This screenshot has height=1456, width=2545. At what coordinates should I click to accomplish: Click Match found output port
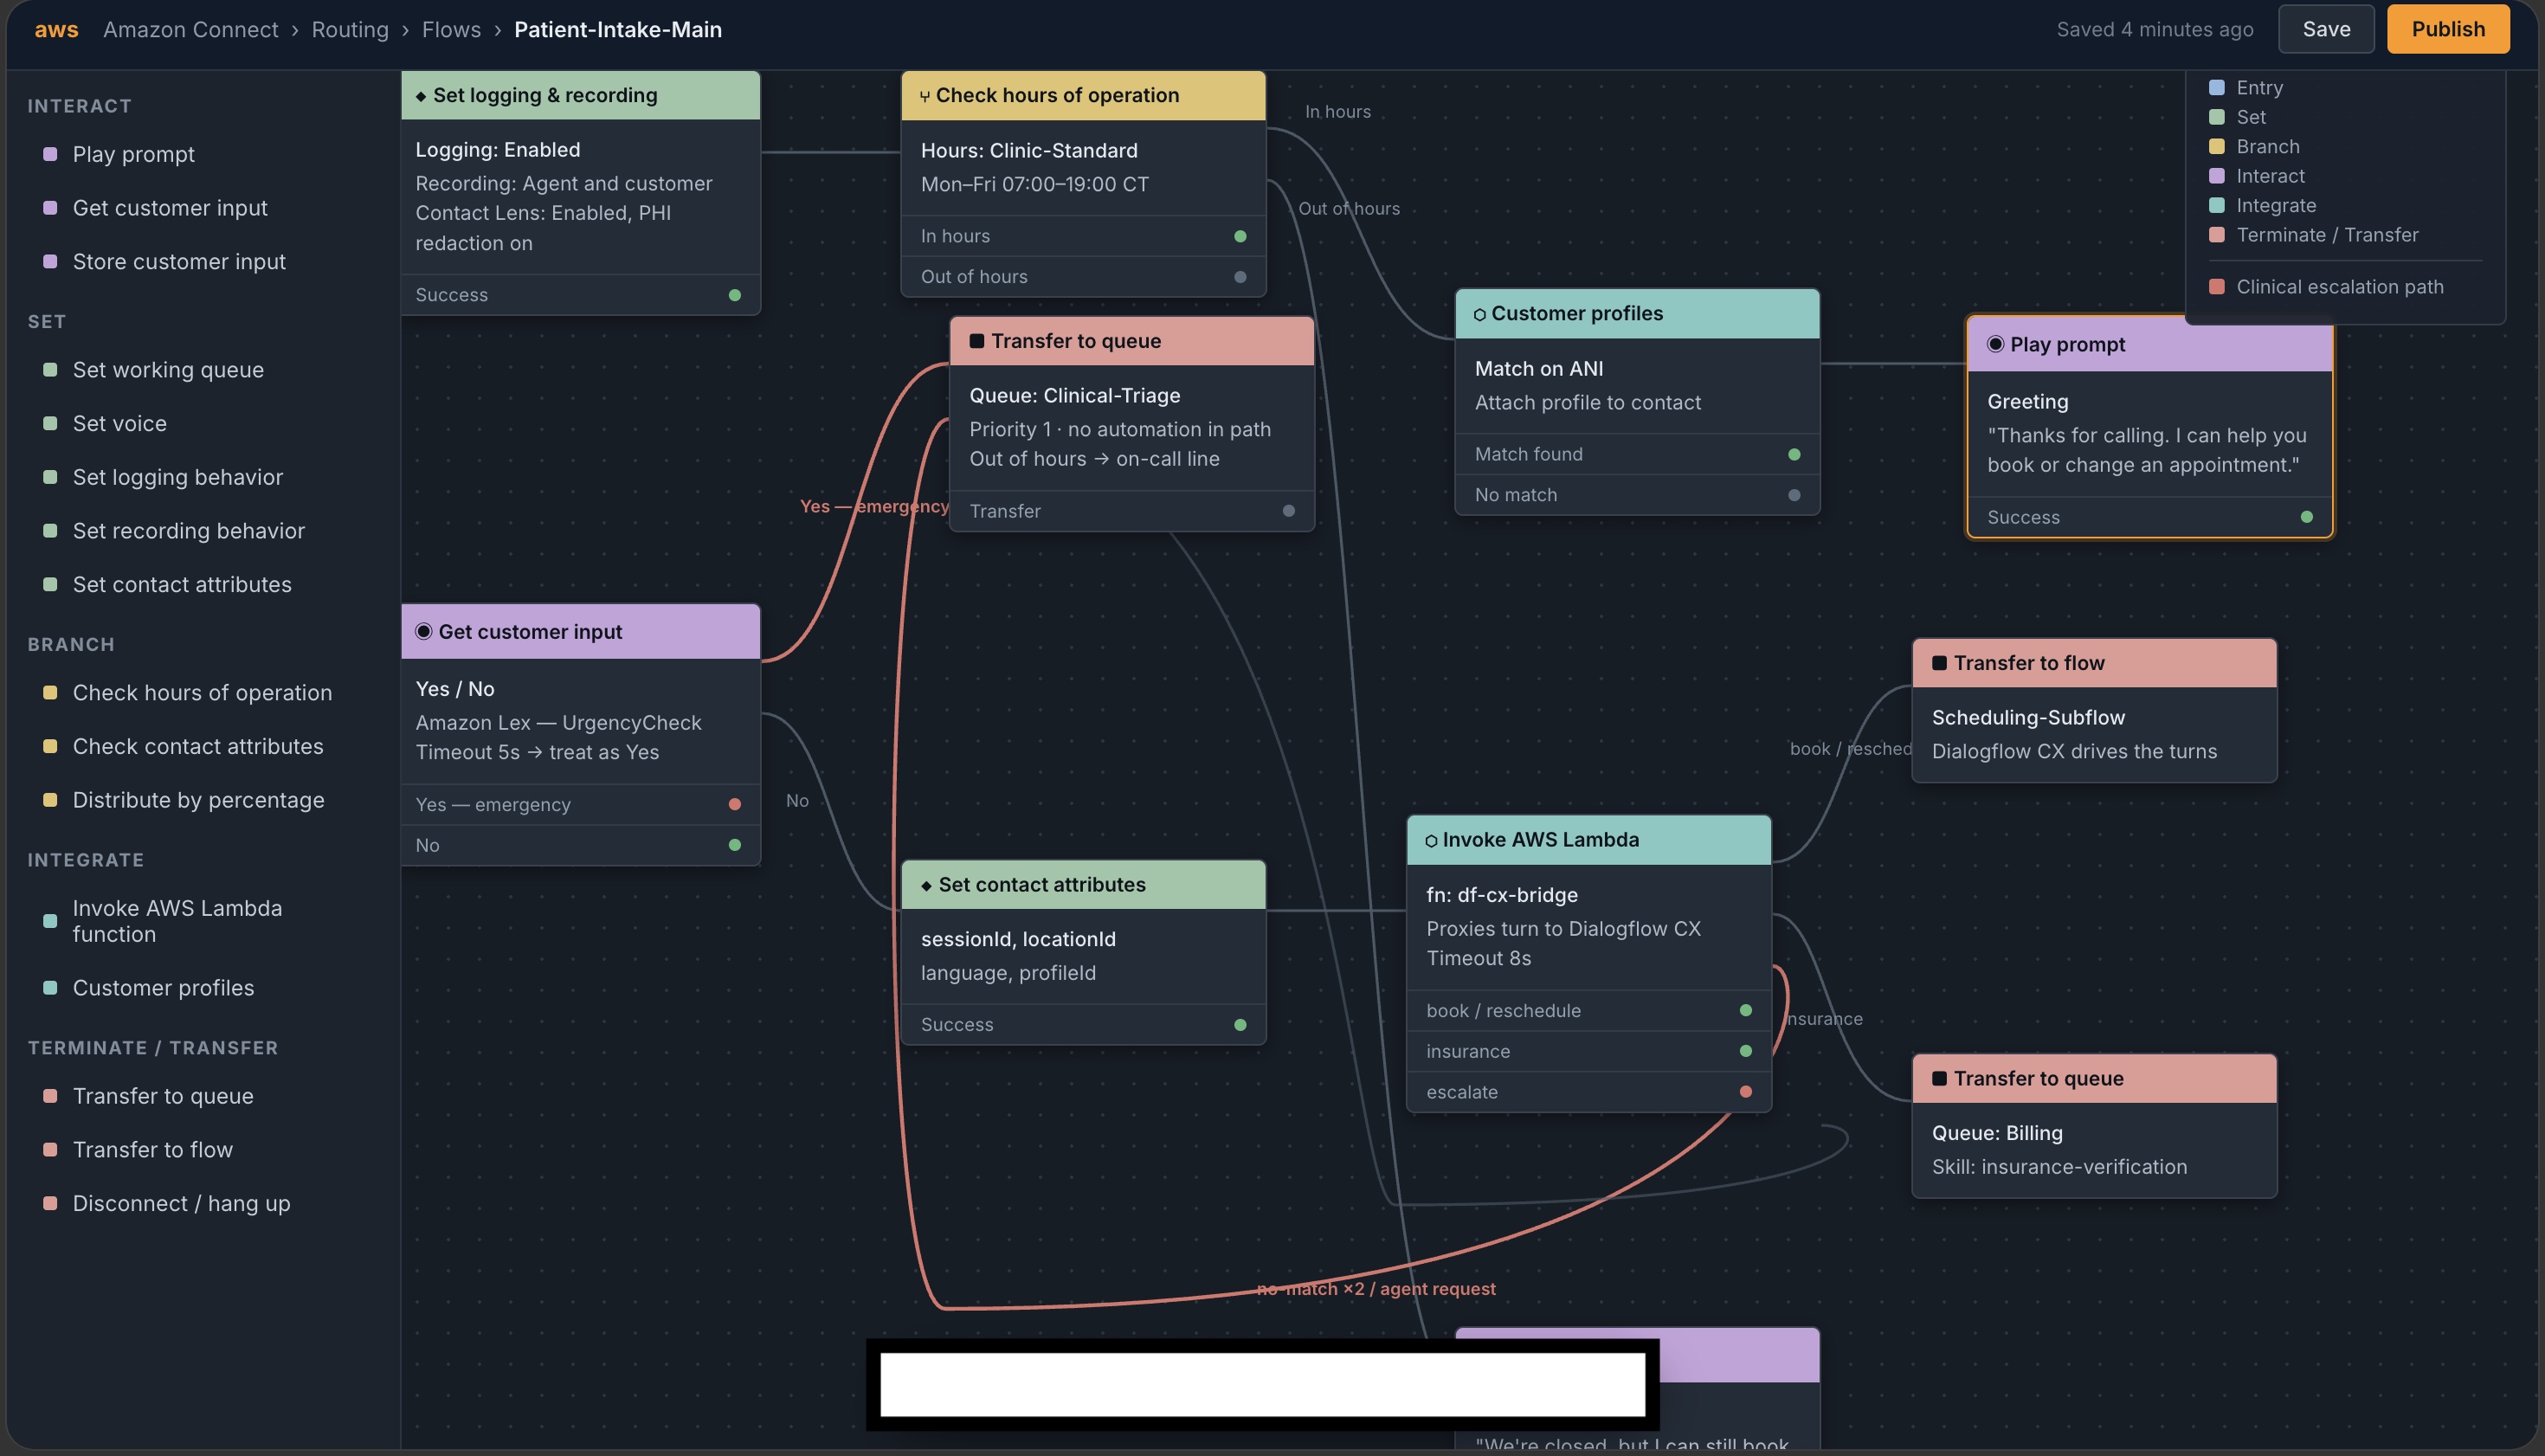[x=1794, y=454]
